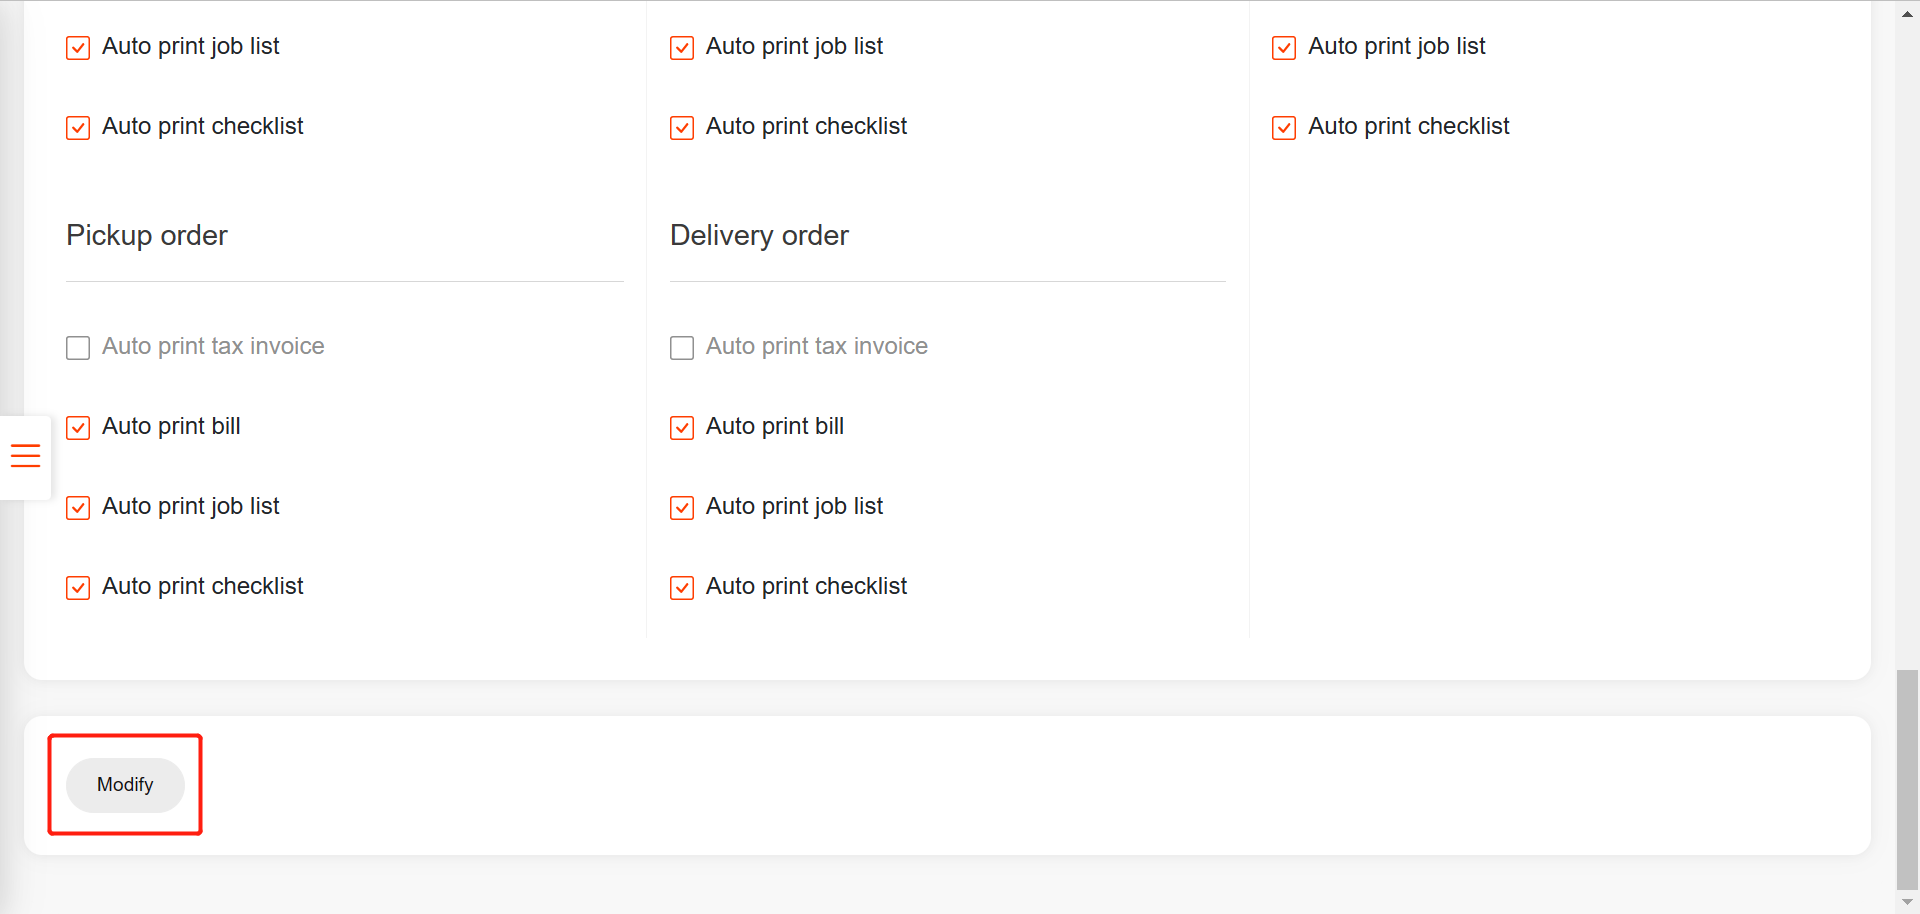Image resolution: width=1920 pixels, height=914 pixels.
Task: Click the Modify button
Action: point(125,785)
